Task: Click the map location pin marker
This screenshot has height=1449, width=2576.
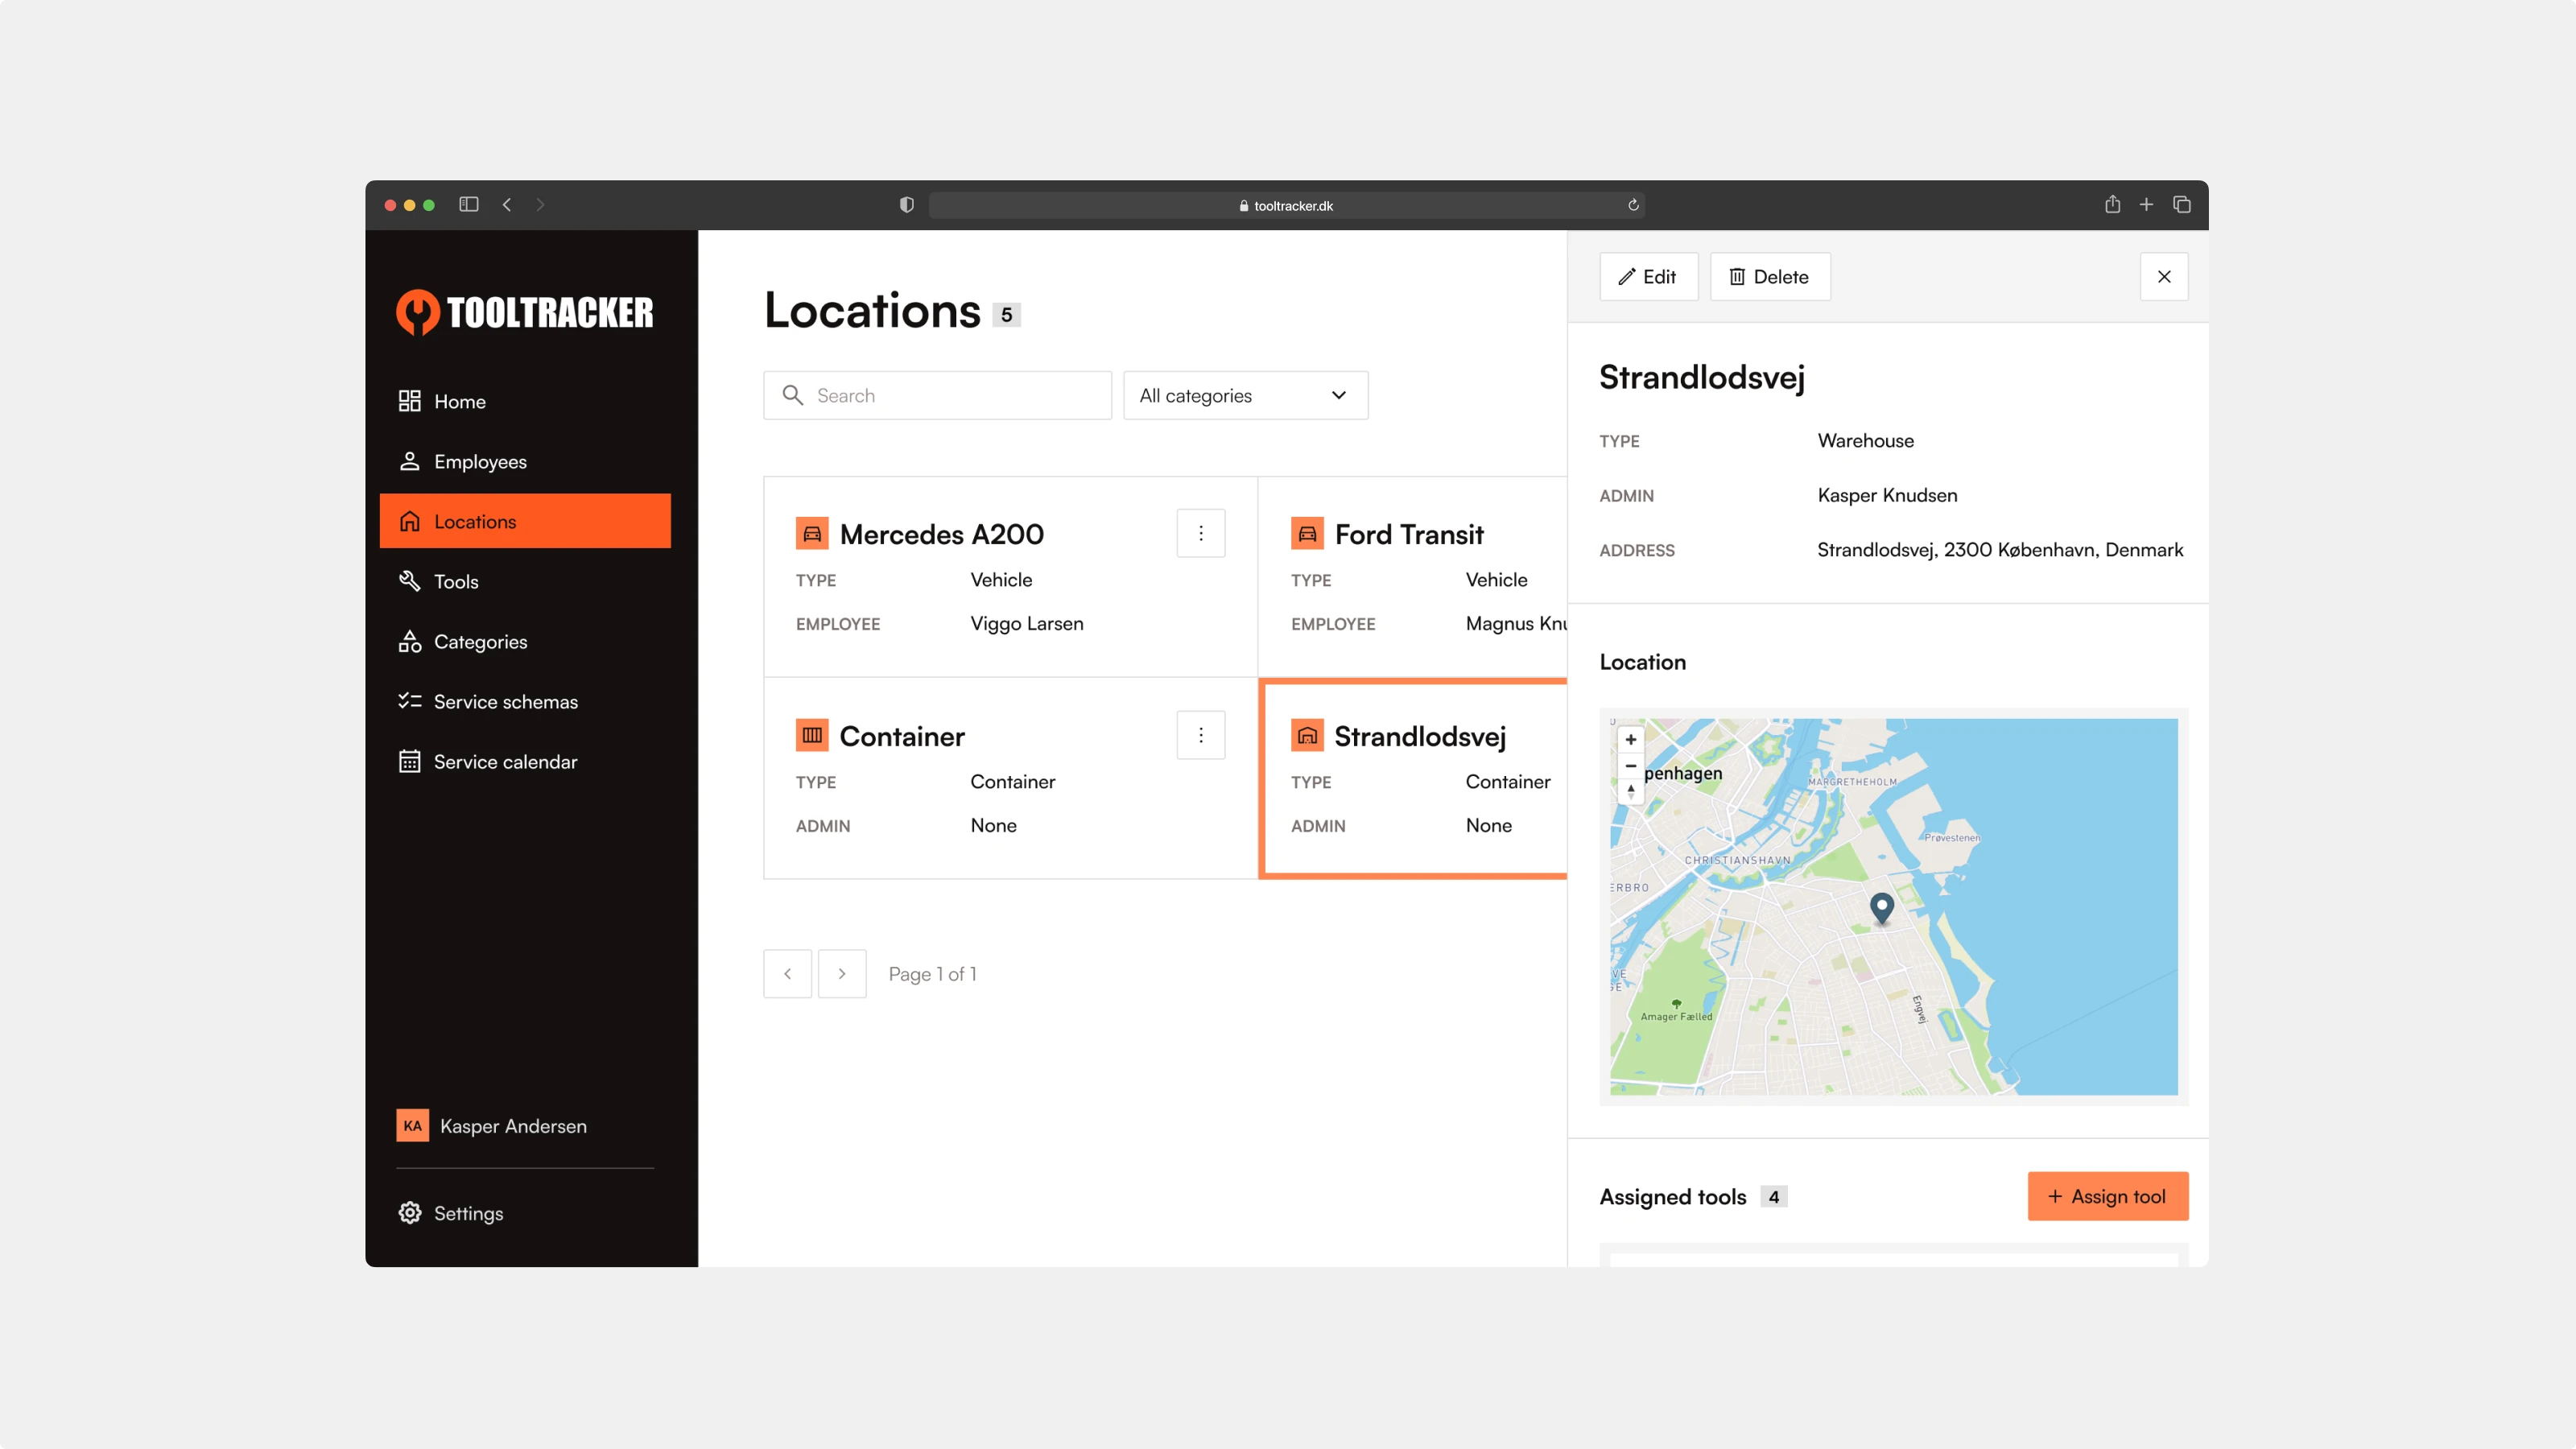Action: pyautogui.click(x=1881, y=906)
